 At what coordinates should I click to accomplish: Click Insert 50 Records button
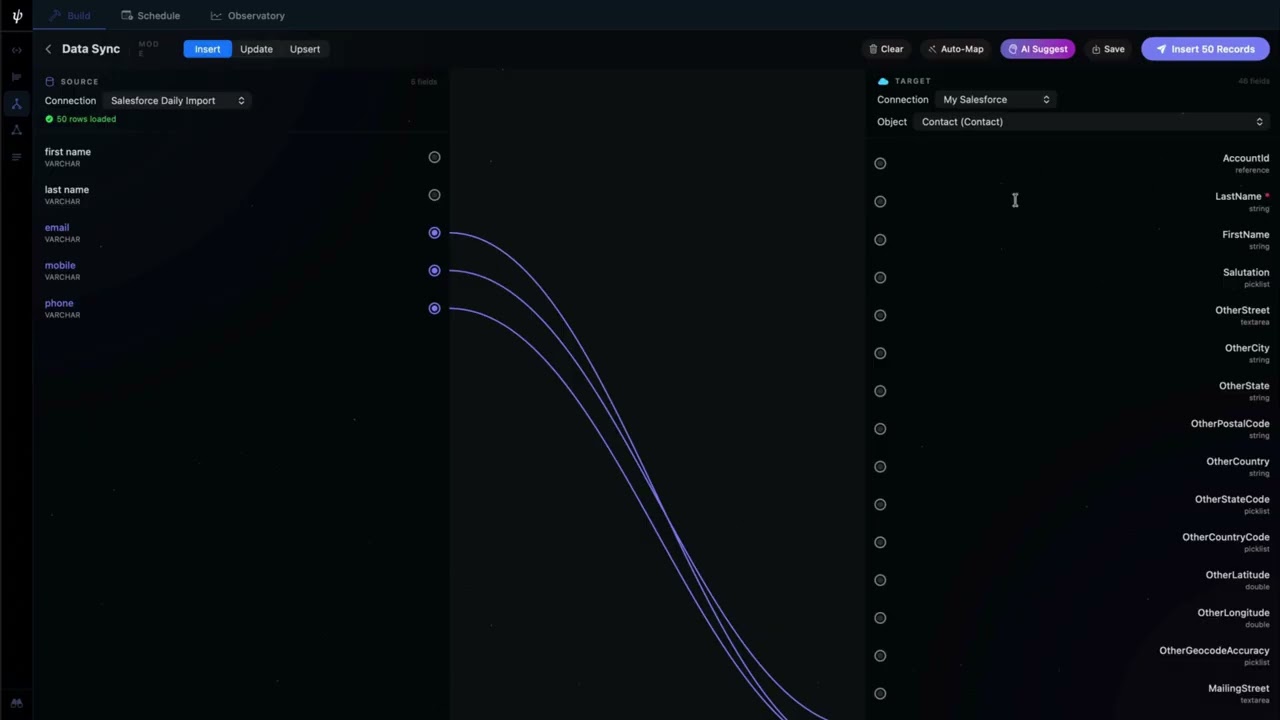pos(1205,49)
